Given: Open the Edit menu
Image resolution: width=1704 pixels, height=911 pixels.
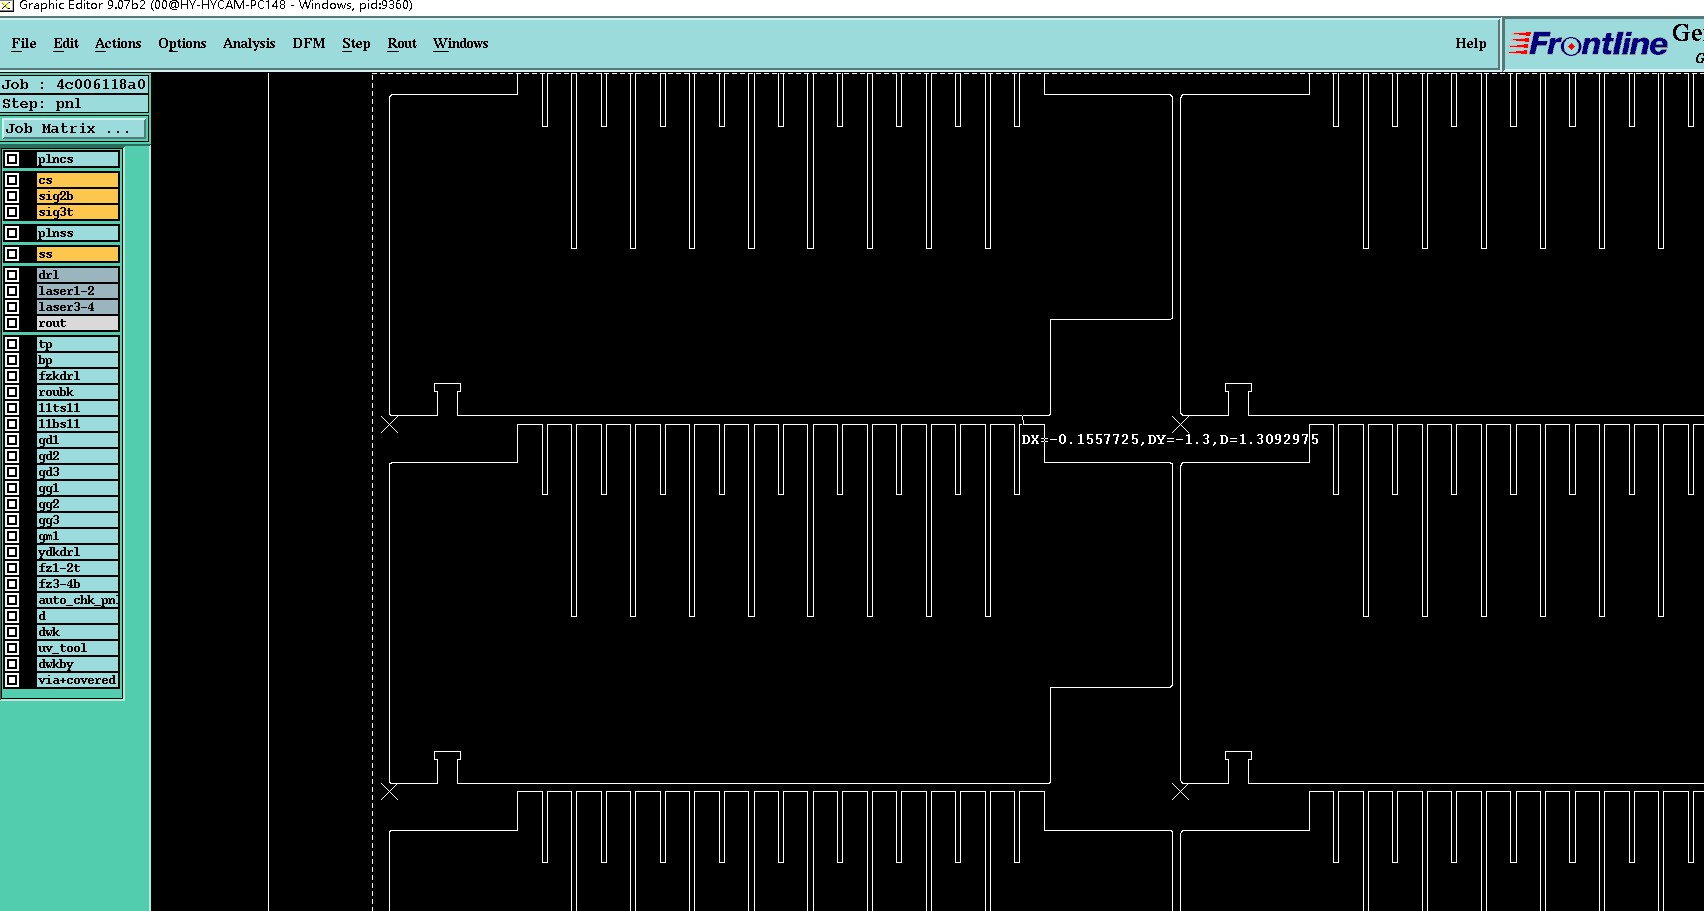Looking at the screenshot, I should click(x=66, y=43).
